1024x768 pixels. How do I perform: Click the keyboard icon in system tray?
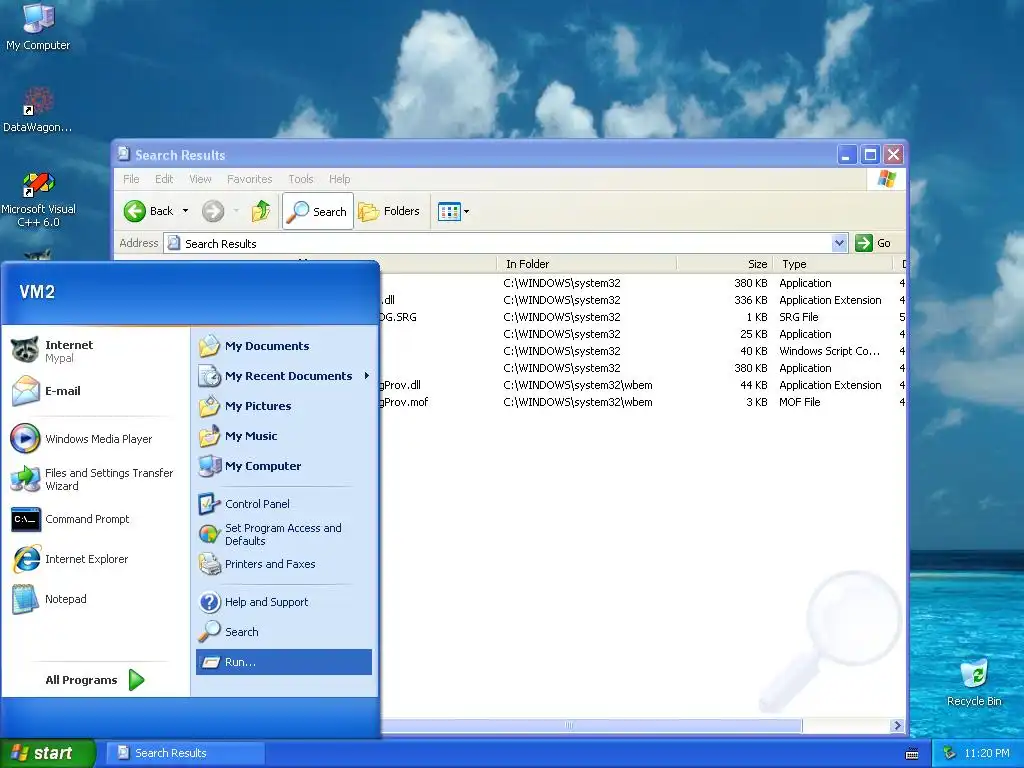point(912,754)
